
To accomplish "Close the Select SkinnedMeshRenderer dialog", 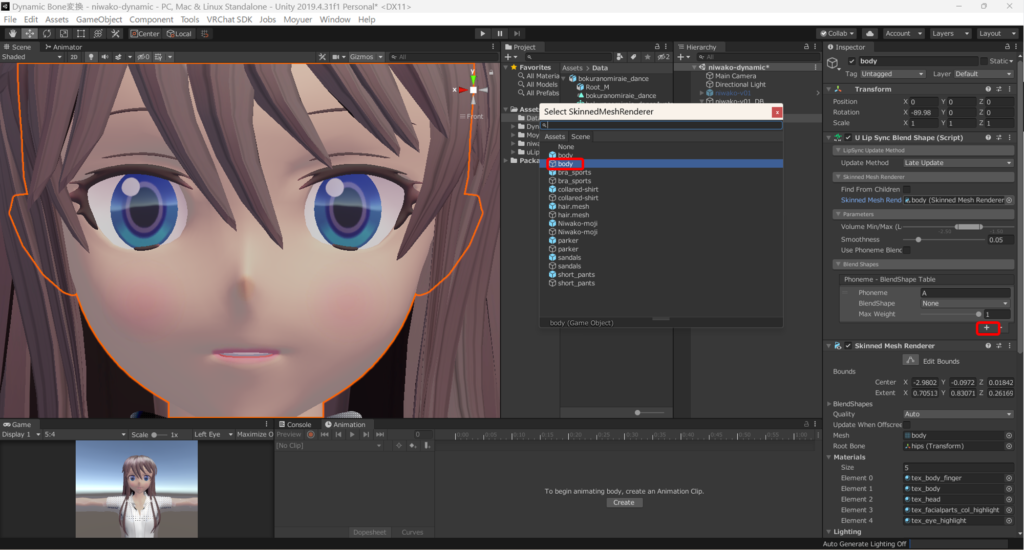I will tap(776, 112).
